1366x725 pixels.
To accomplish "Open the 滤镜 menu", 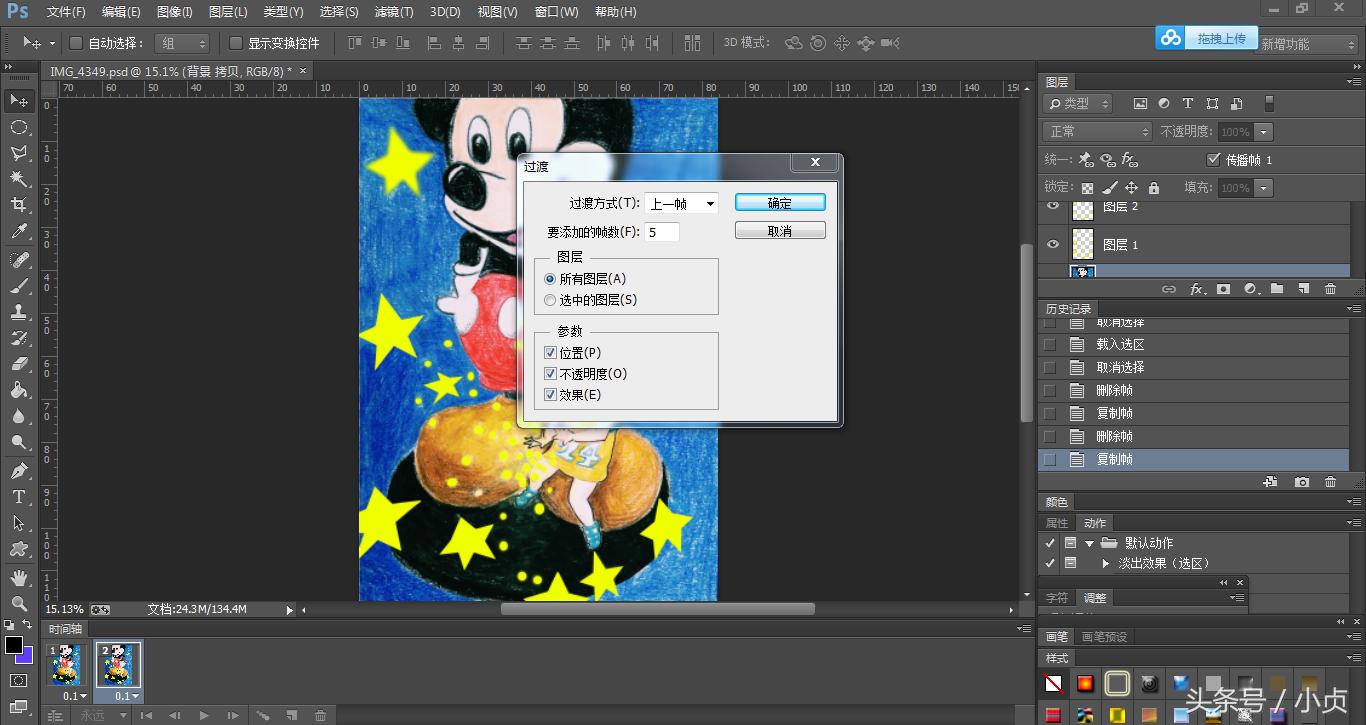I will click(x=394, y=12).
